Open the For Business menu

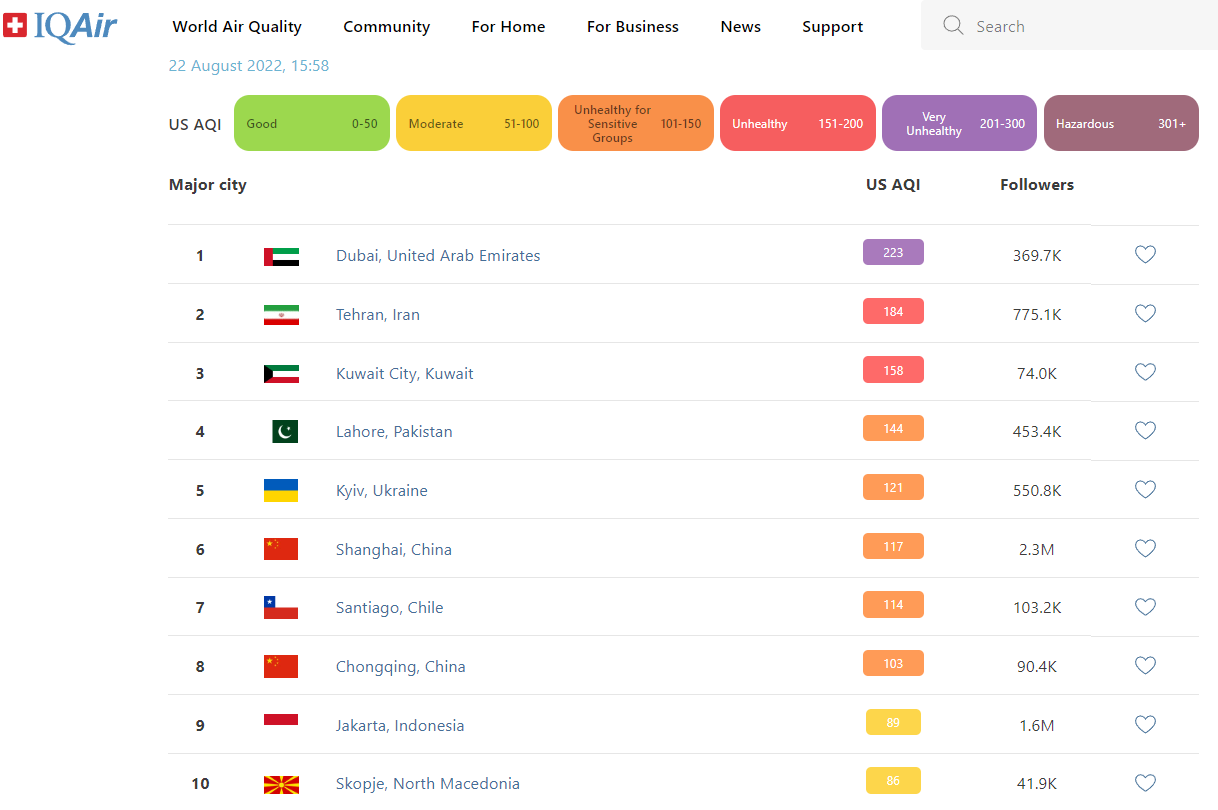[x=633, y=27]
